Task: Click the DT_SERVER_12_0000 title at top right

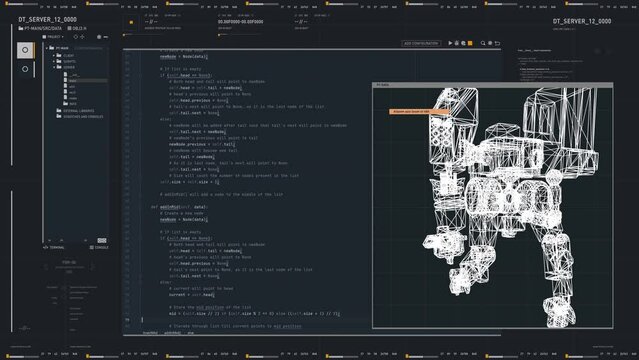Action: click(x=582, y=21)
